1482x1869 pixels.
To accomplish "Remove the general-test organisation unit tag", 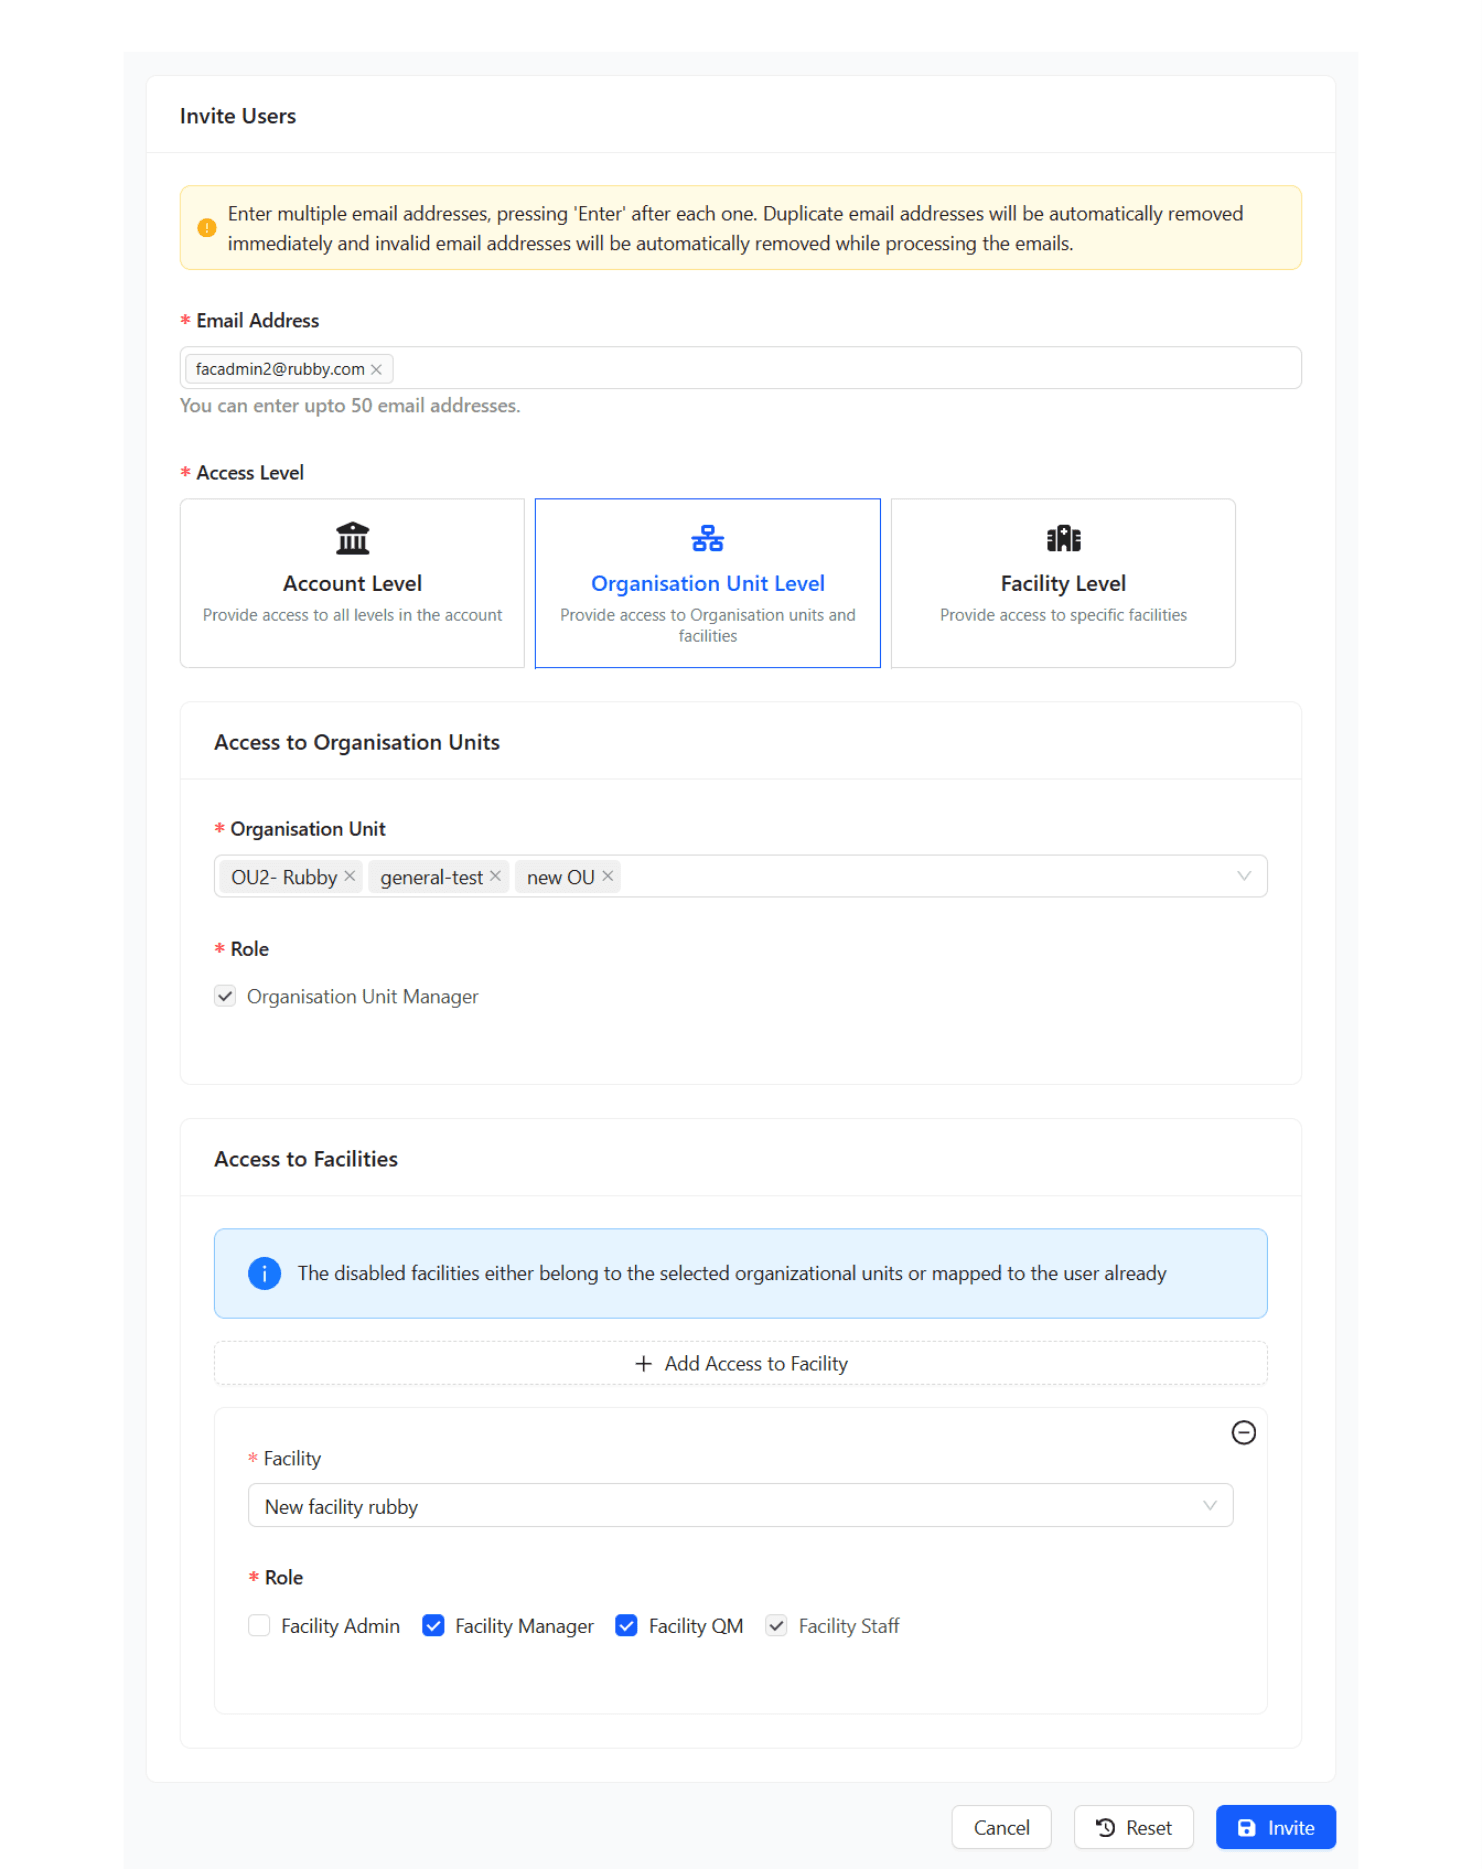I will pyautogui.click(x=495, y=876).
